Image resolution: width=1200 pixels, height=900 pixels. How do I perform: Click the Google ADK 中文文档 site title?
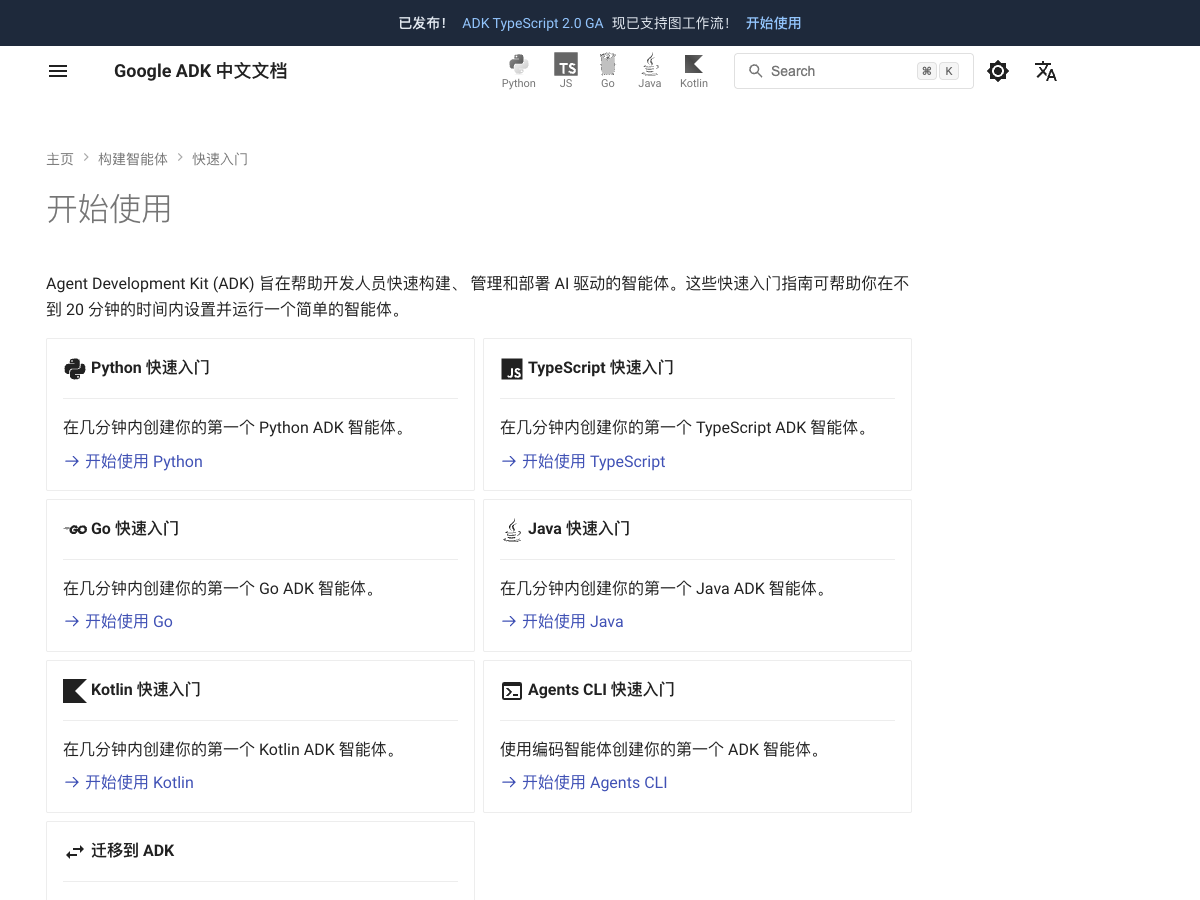(200, 71)
